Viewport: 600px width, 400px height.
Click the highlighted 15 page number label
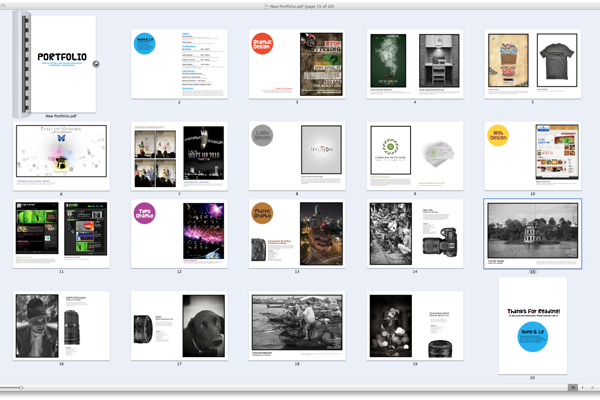click(532, 272)
